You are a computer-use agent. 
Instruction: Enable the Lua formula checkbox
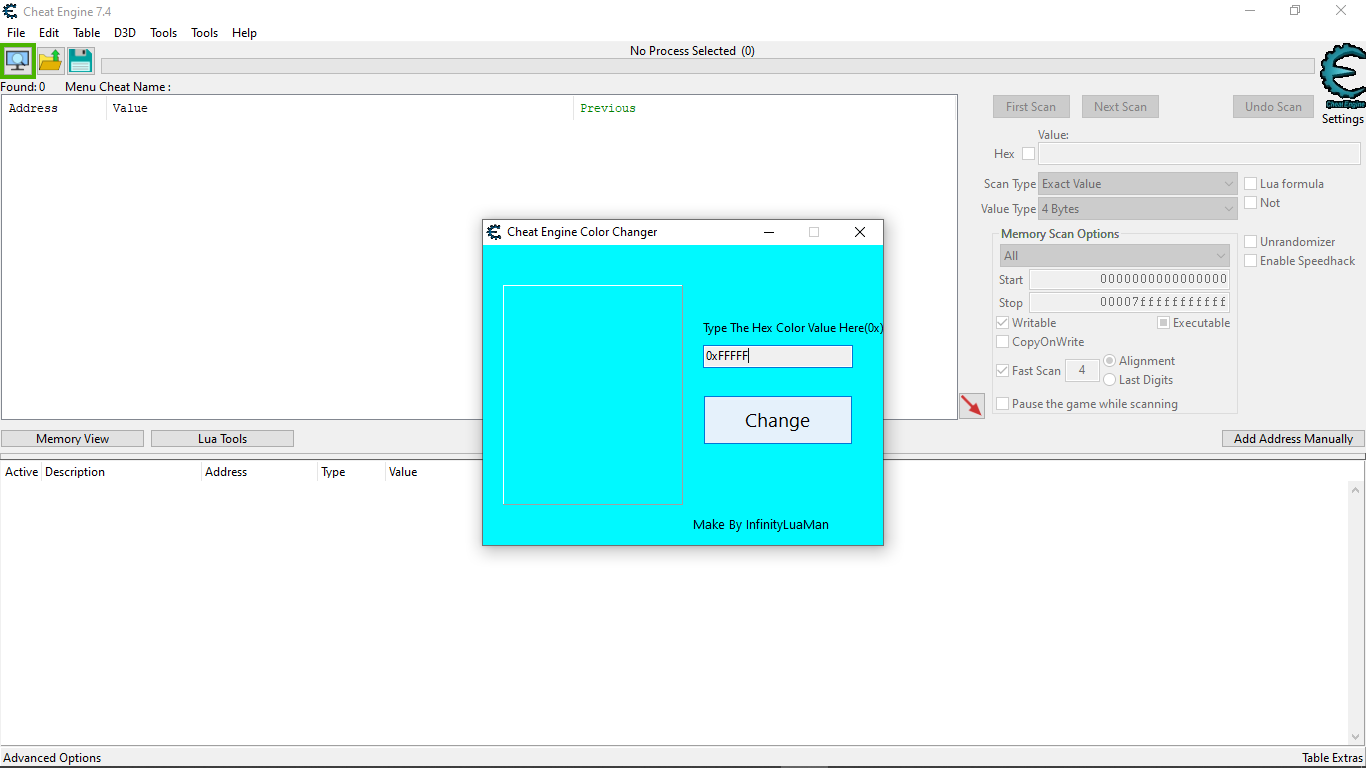coord(1250,183)
